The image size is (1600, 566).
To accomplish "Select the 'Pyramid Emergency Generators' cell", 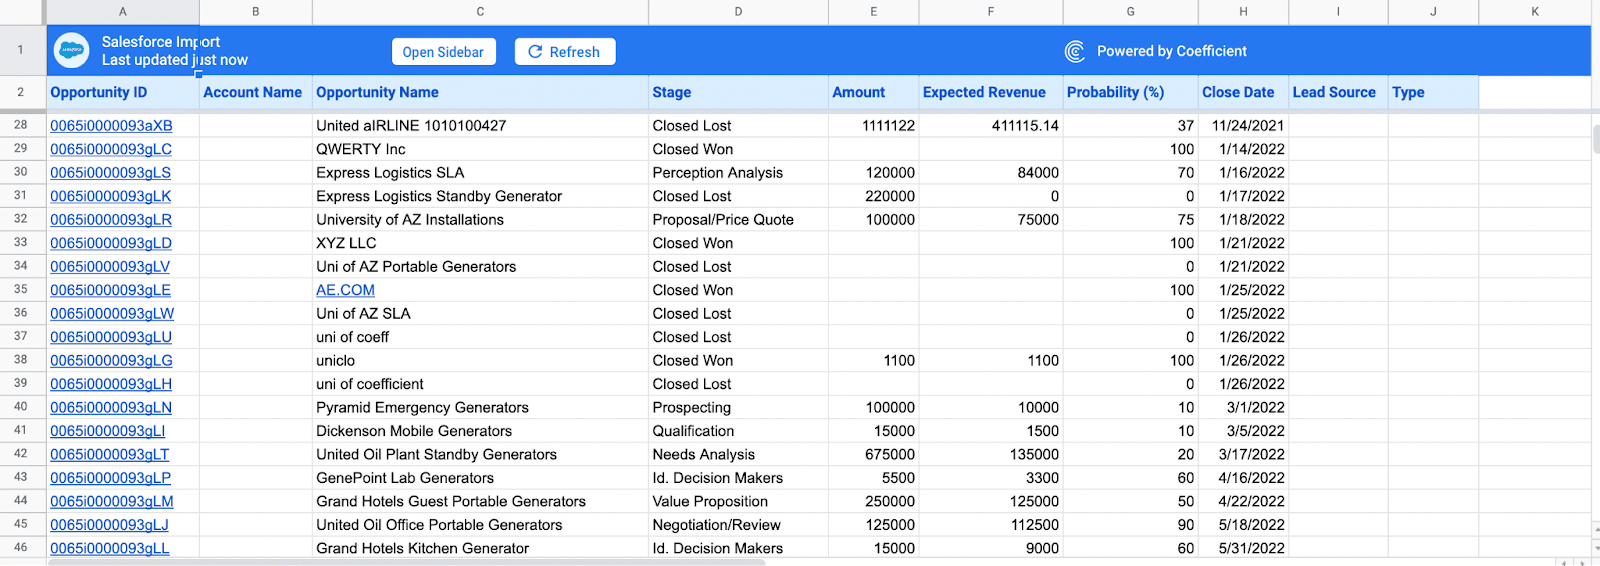I will [480, 408].
